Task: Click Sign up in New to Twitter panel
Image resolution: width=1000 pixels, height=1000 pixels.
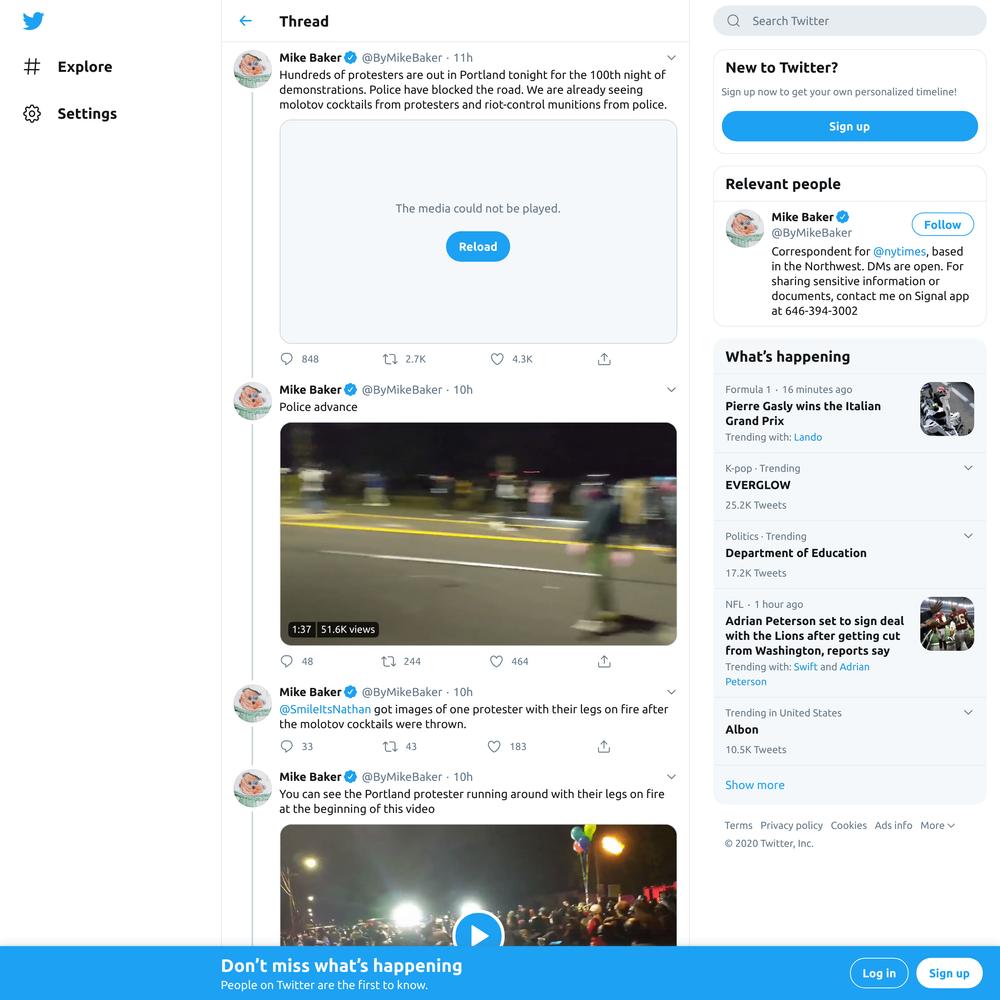Action: [849, 126]
